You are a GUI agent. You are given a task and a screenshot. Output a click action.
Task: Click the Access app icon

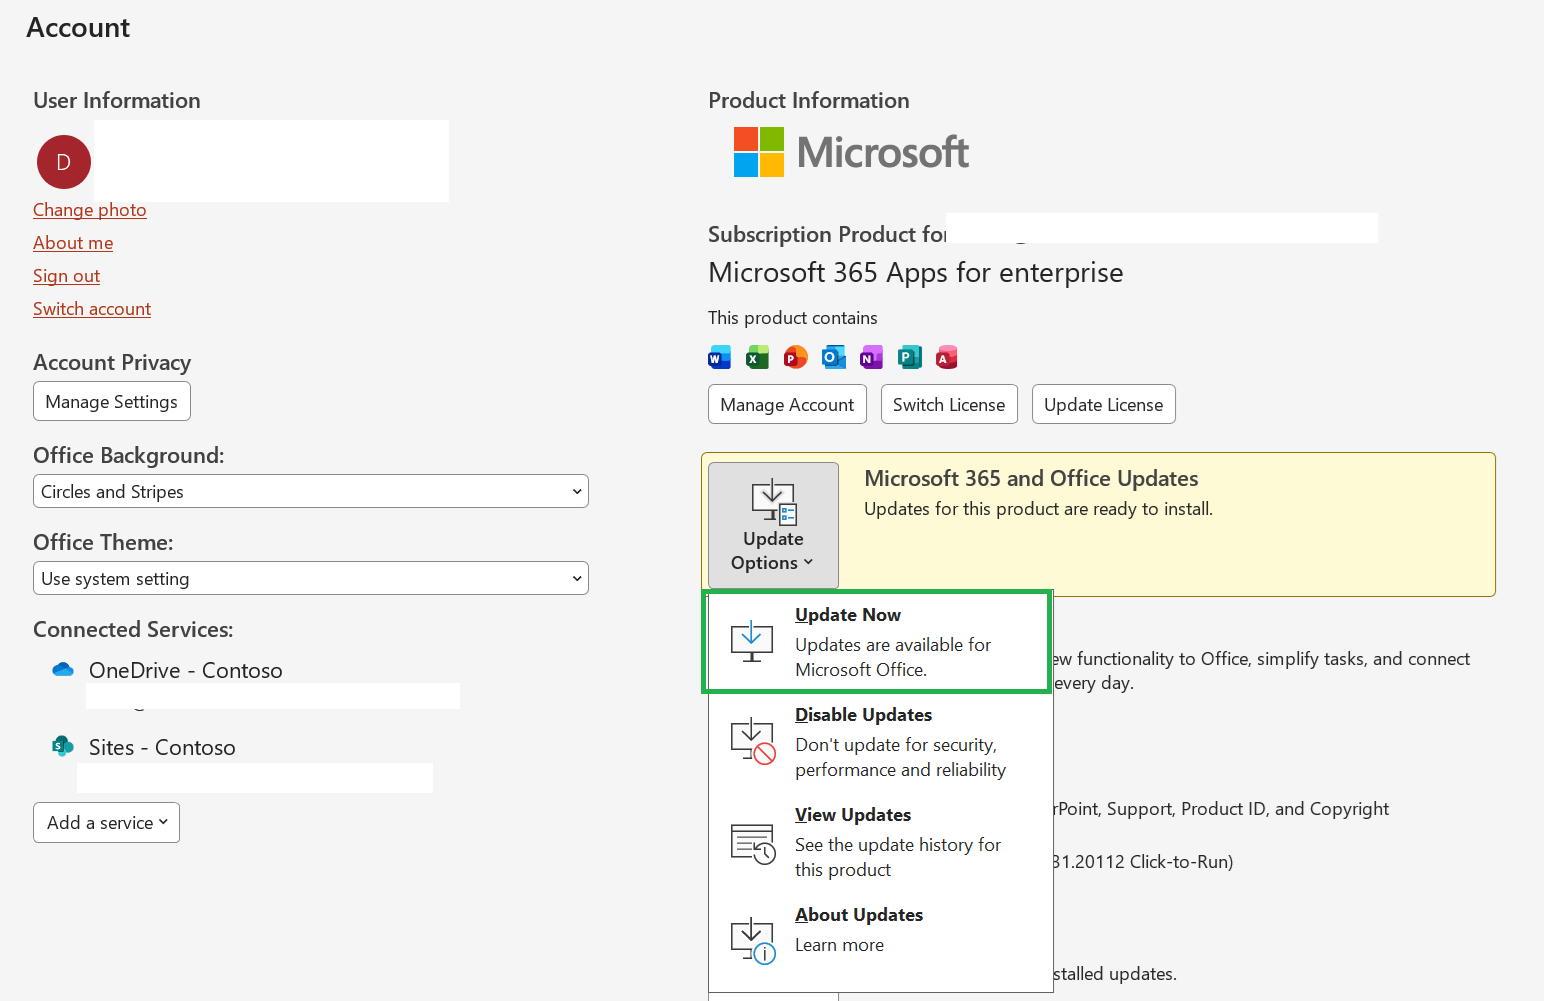click(x=947, y=357)
